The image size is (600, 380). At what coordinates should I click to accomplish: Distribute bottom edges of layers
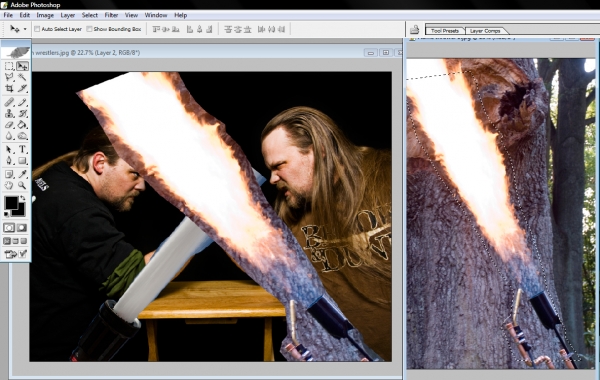pos(248,29)
